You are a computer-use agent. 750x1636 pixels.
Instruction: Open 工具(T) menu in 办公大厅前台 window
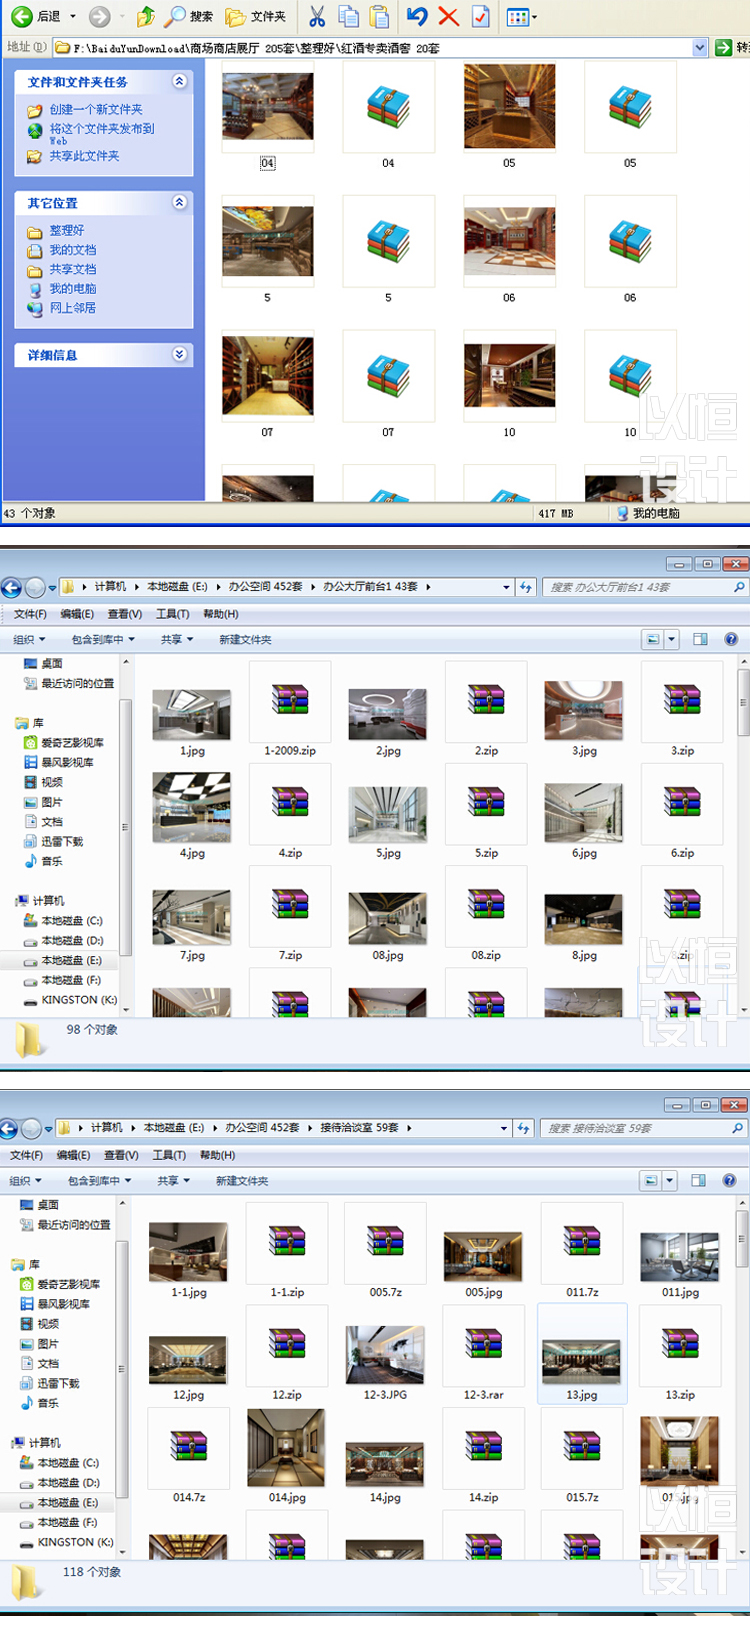(x=172, y=614)
